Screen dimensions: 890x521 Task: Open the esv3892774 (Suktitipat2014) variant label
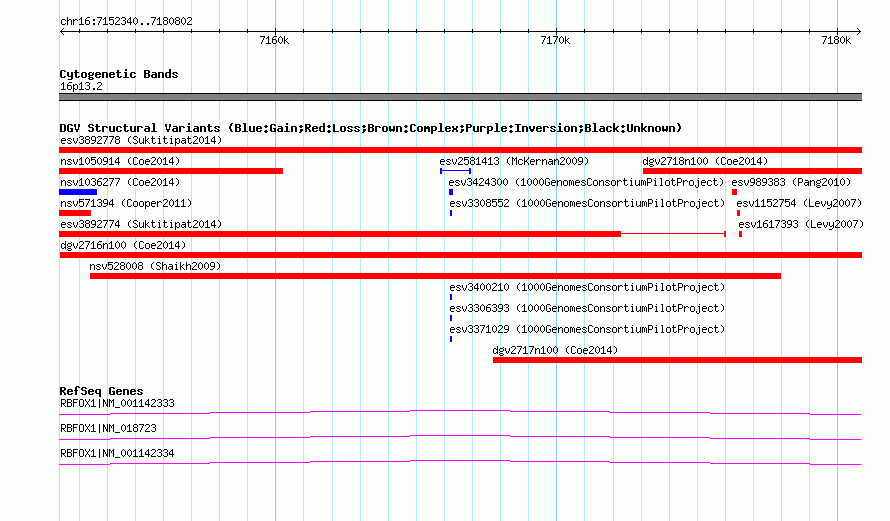(141, 224)
